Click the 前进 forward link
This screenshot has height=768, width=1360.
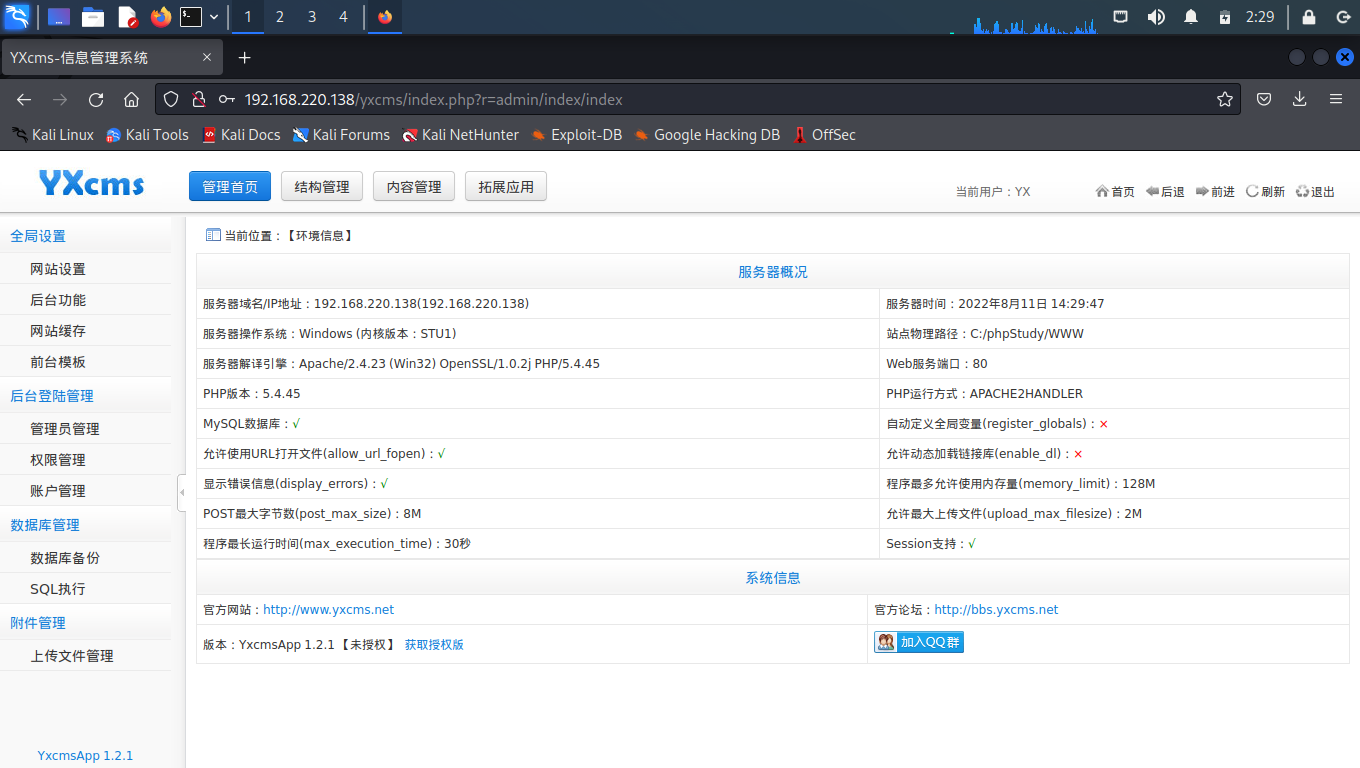click(x=1215, y=192)
